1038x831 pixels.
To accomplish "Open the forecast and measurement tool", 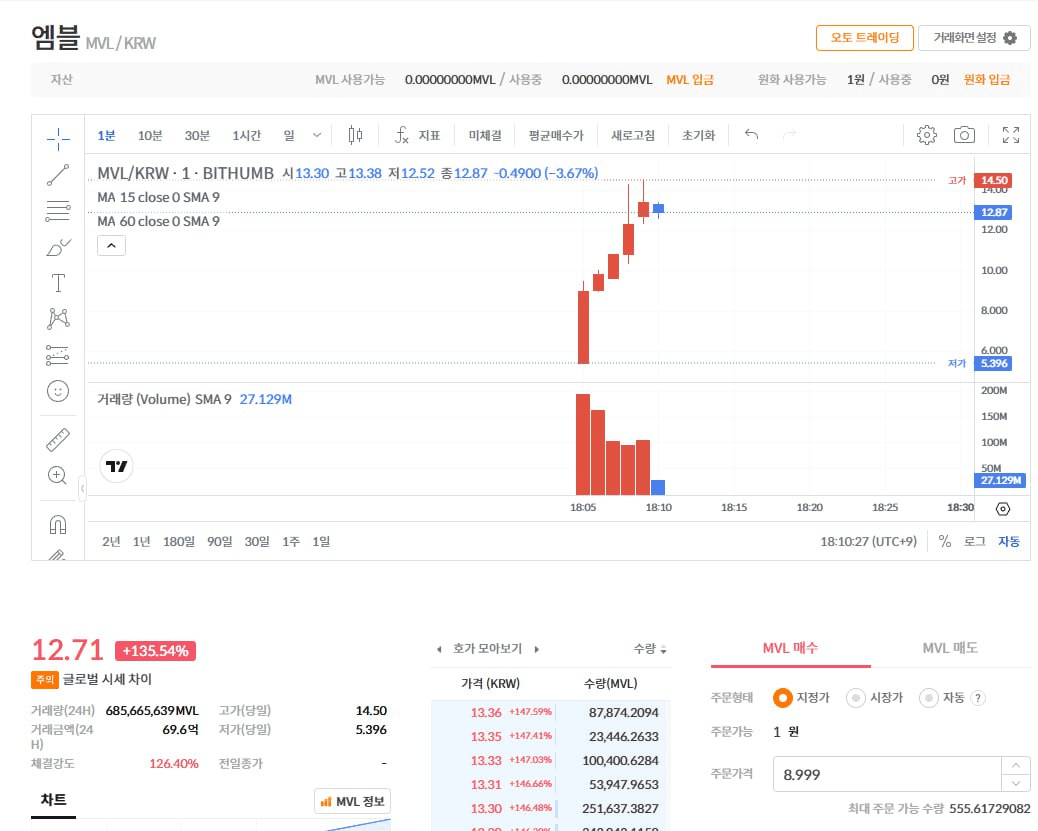I will pyautogui.click(x=58, y=355).
